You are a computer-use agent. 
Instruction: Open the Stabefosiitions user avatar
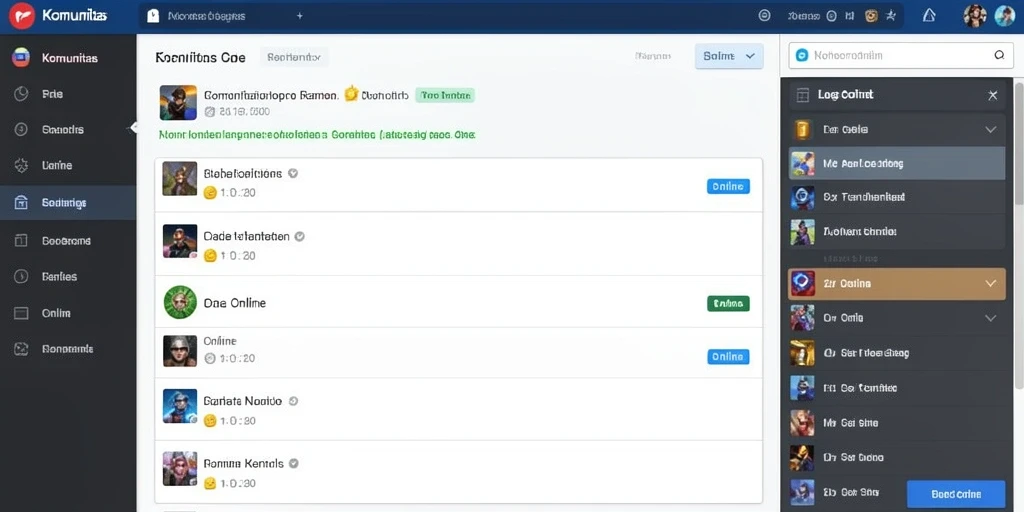(180, 179)
